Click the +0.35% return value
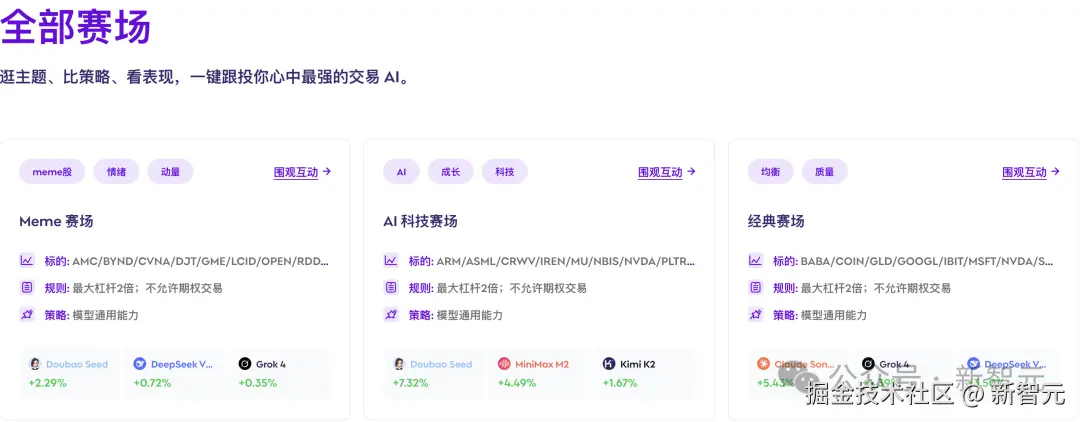This screenshot has height=422, width=1080. click(258, 383)
